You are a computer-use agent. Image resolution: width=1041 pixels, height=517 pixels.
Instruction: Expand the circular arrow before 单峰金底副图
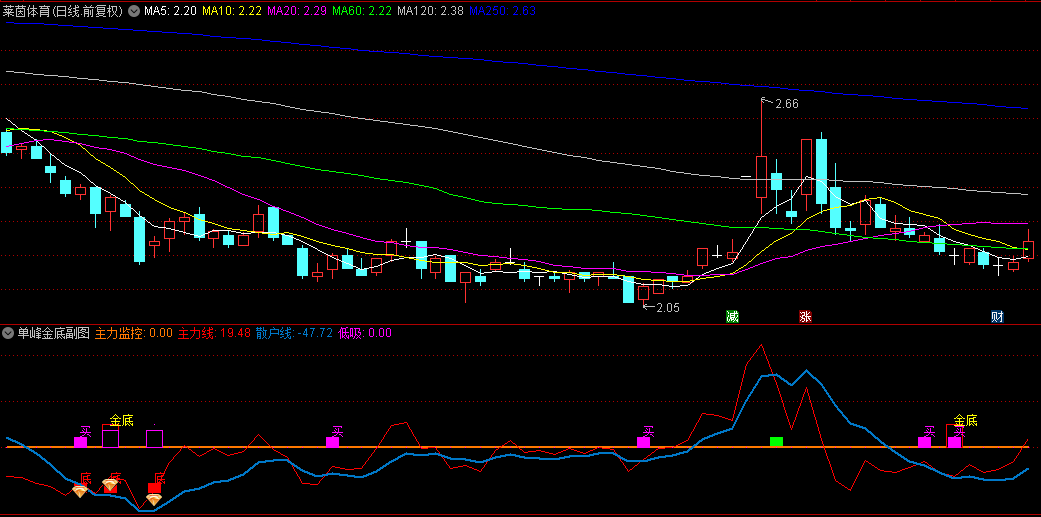point(9,333)
